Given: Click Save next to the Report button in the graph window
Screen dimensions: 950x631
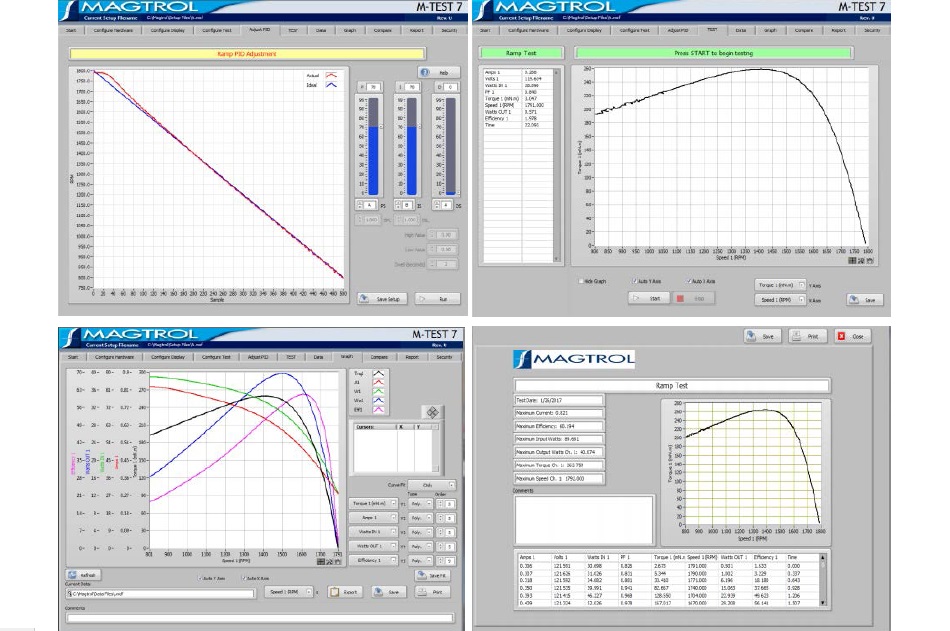Looking at the screenshot, I should 388,592.
